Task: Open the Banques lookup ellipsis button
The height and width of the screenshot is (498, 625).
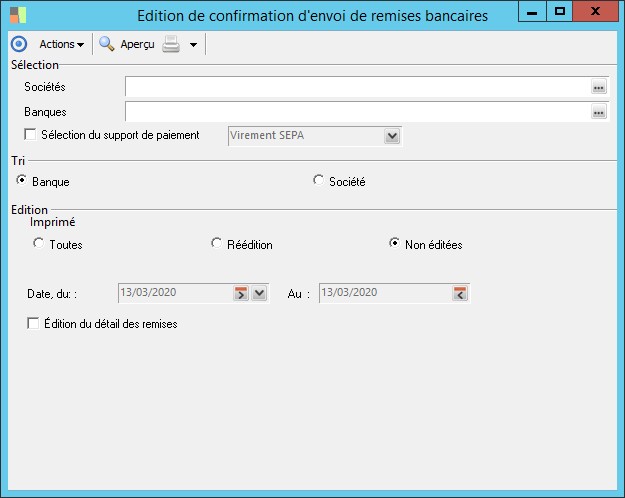Action: 598,112
